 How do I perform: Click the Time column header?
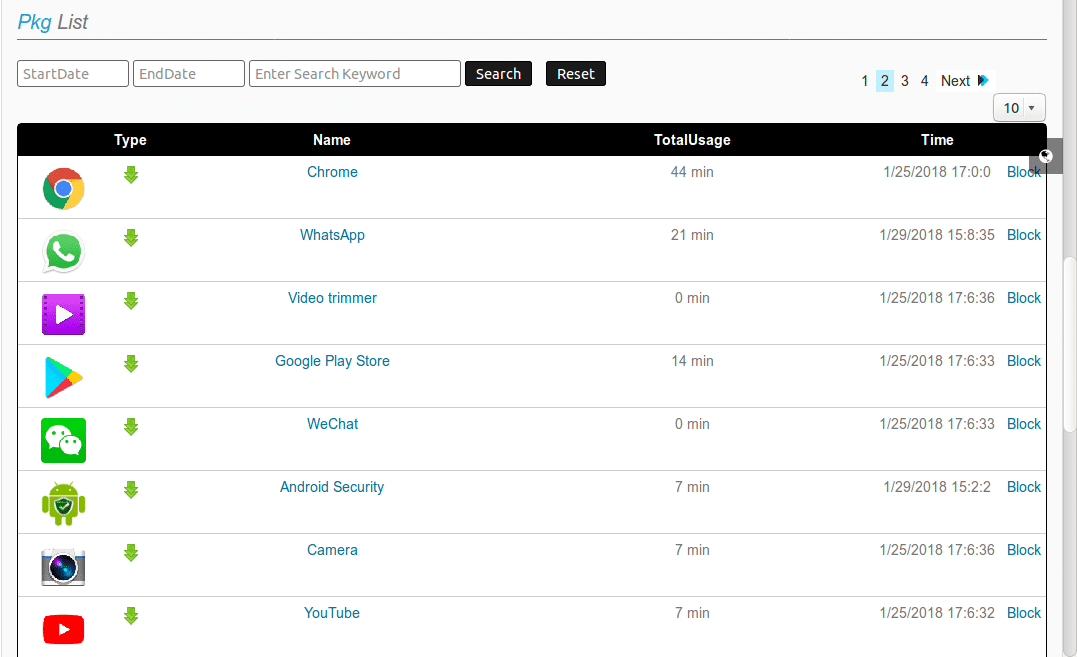937,140
